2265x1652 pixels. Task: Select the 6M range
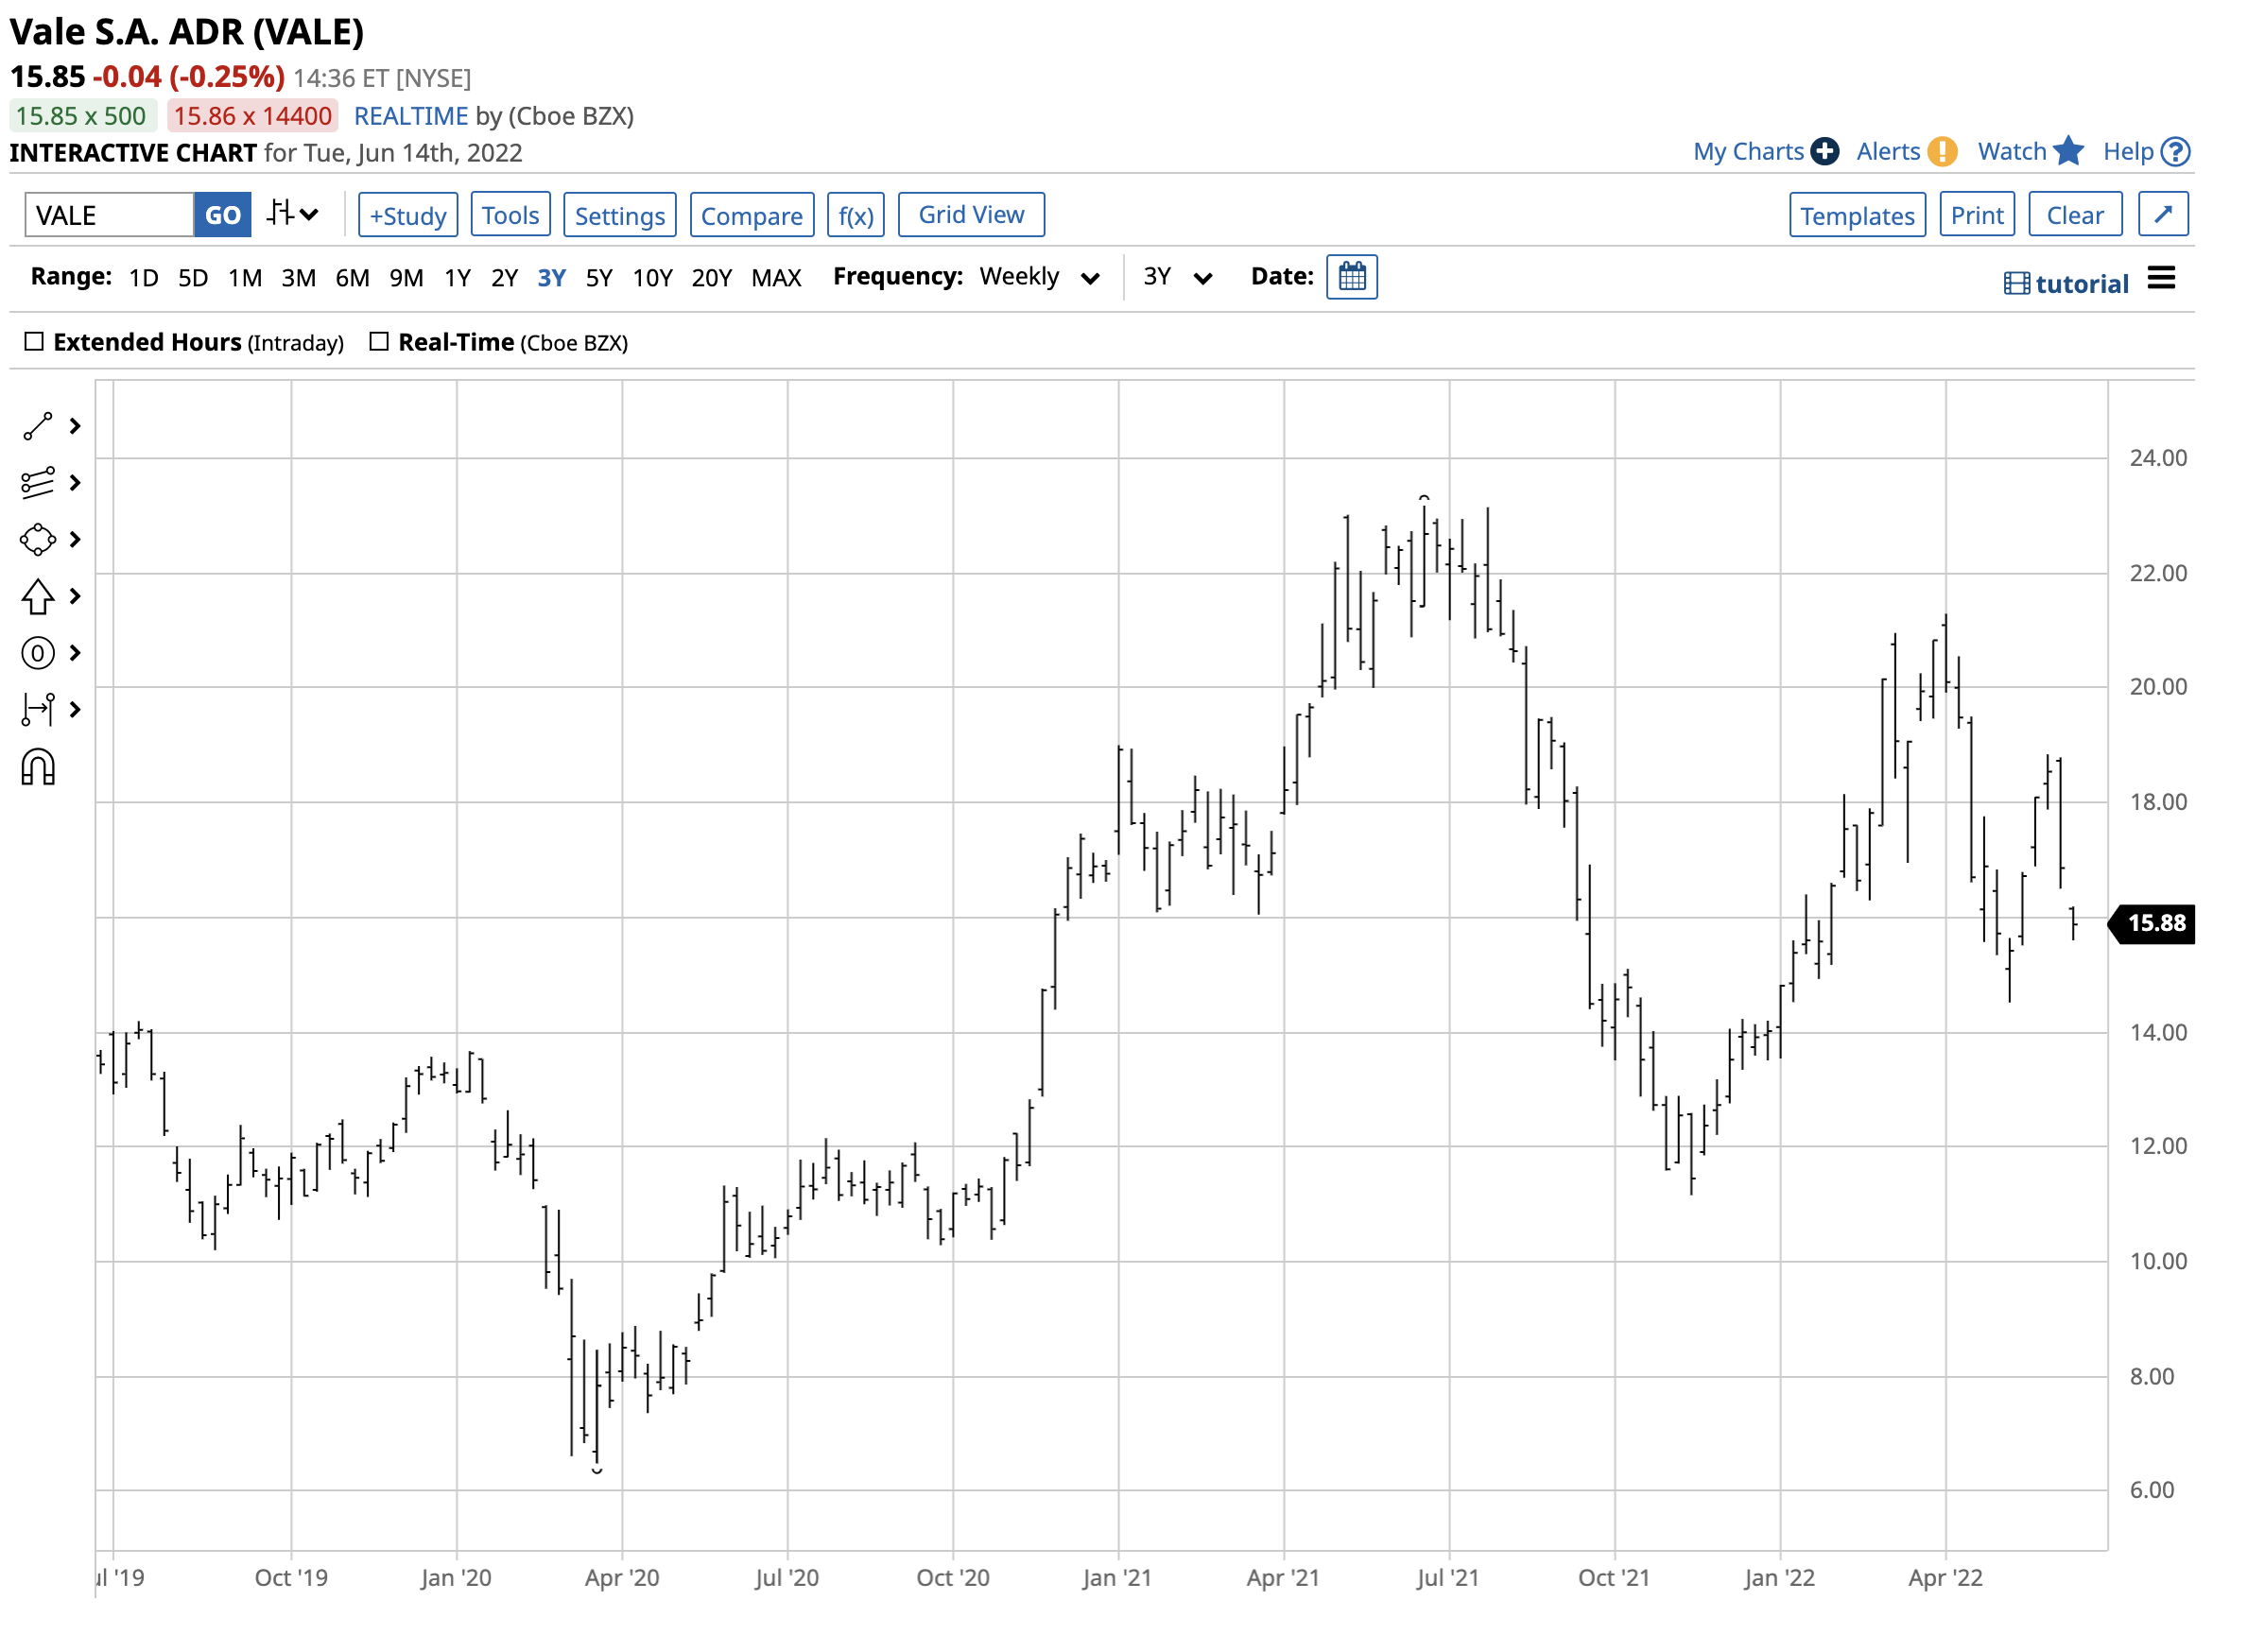(x=352, y=278)
